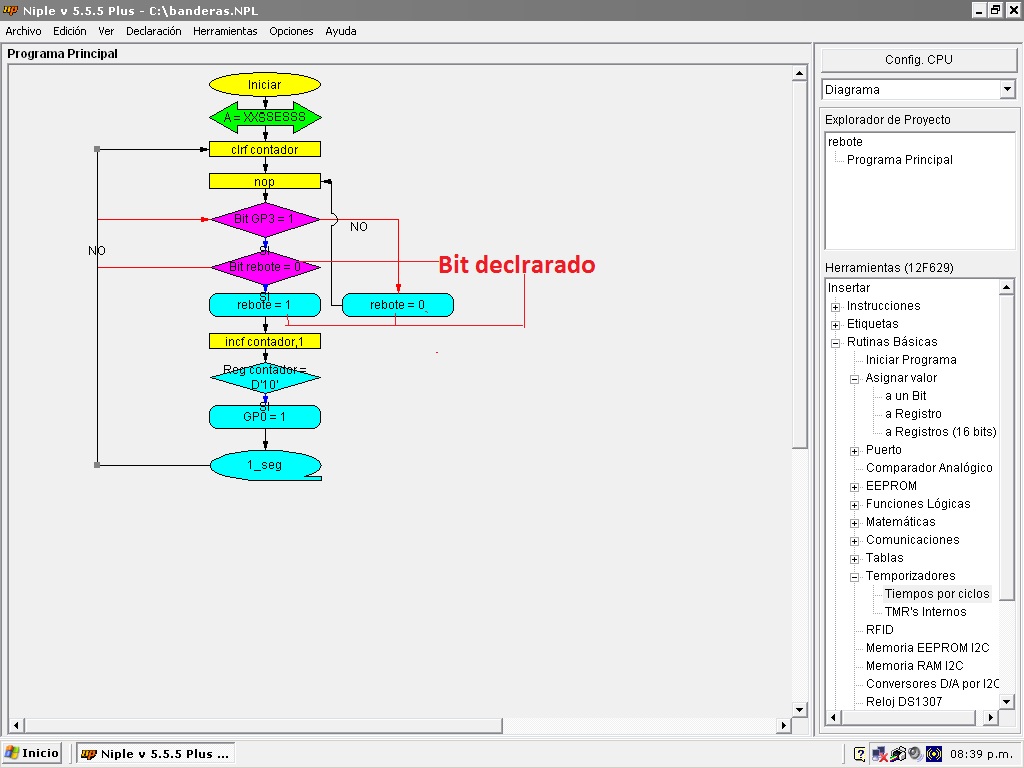This screenshot has height=768, width=1024.
Task: Click diagram scroll left arrow
Action: (x=17, y=725)
